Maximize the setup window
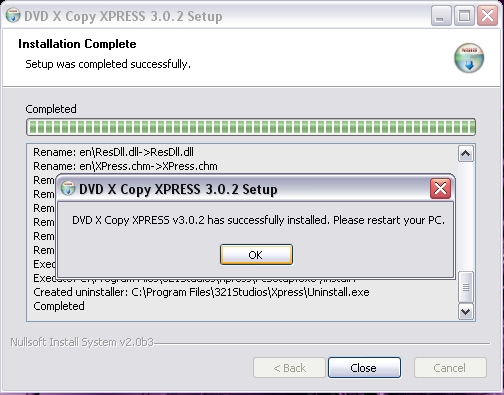 464,16
